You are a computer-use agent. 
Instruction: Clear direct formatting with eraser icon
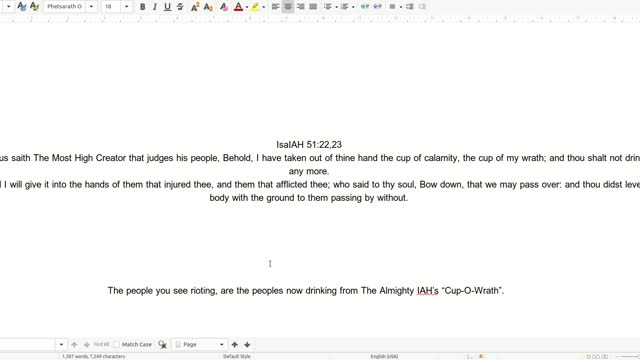224,7
